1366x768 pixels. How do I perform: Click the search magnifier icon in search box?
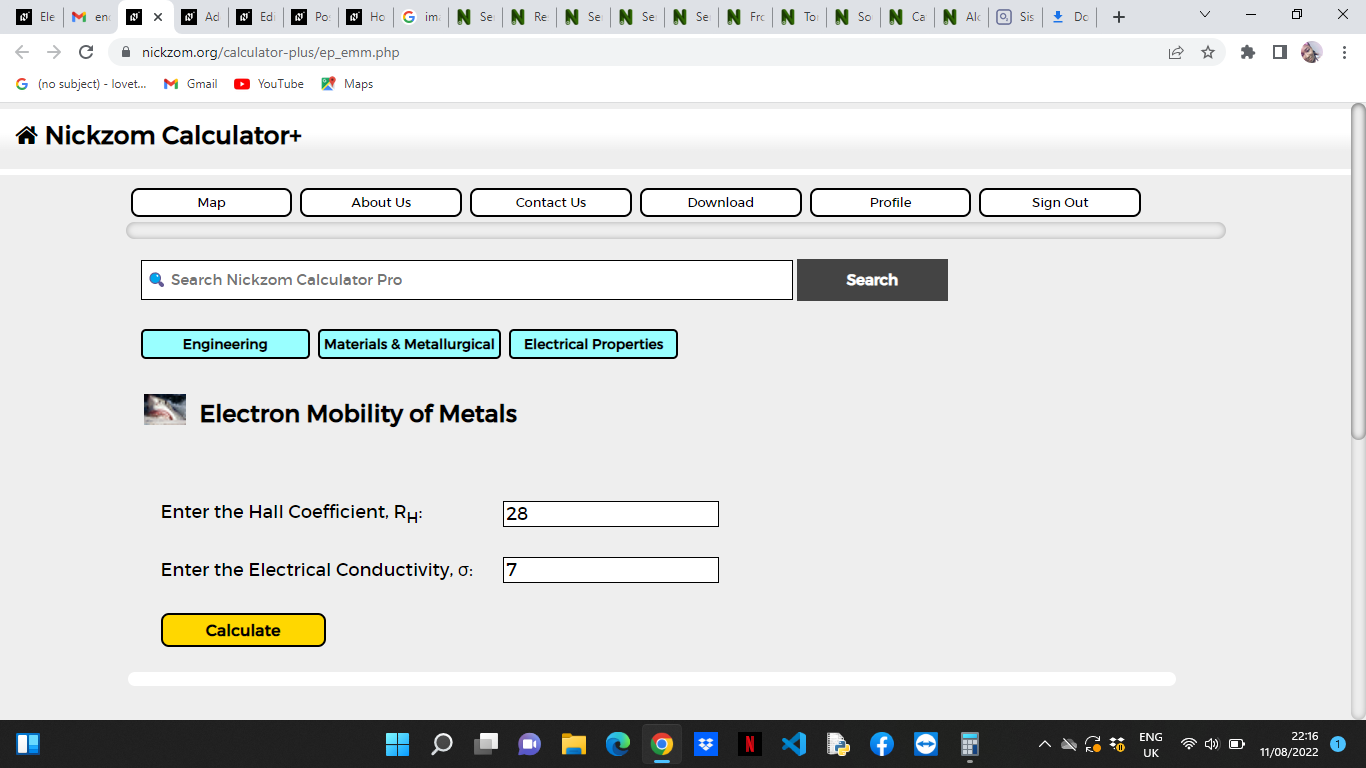click(x=156, y=280)
